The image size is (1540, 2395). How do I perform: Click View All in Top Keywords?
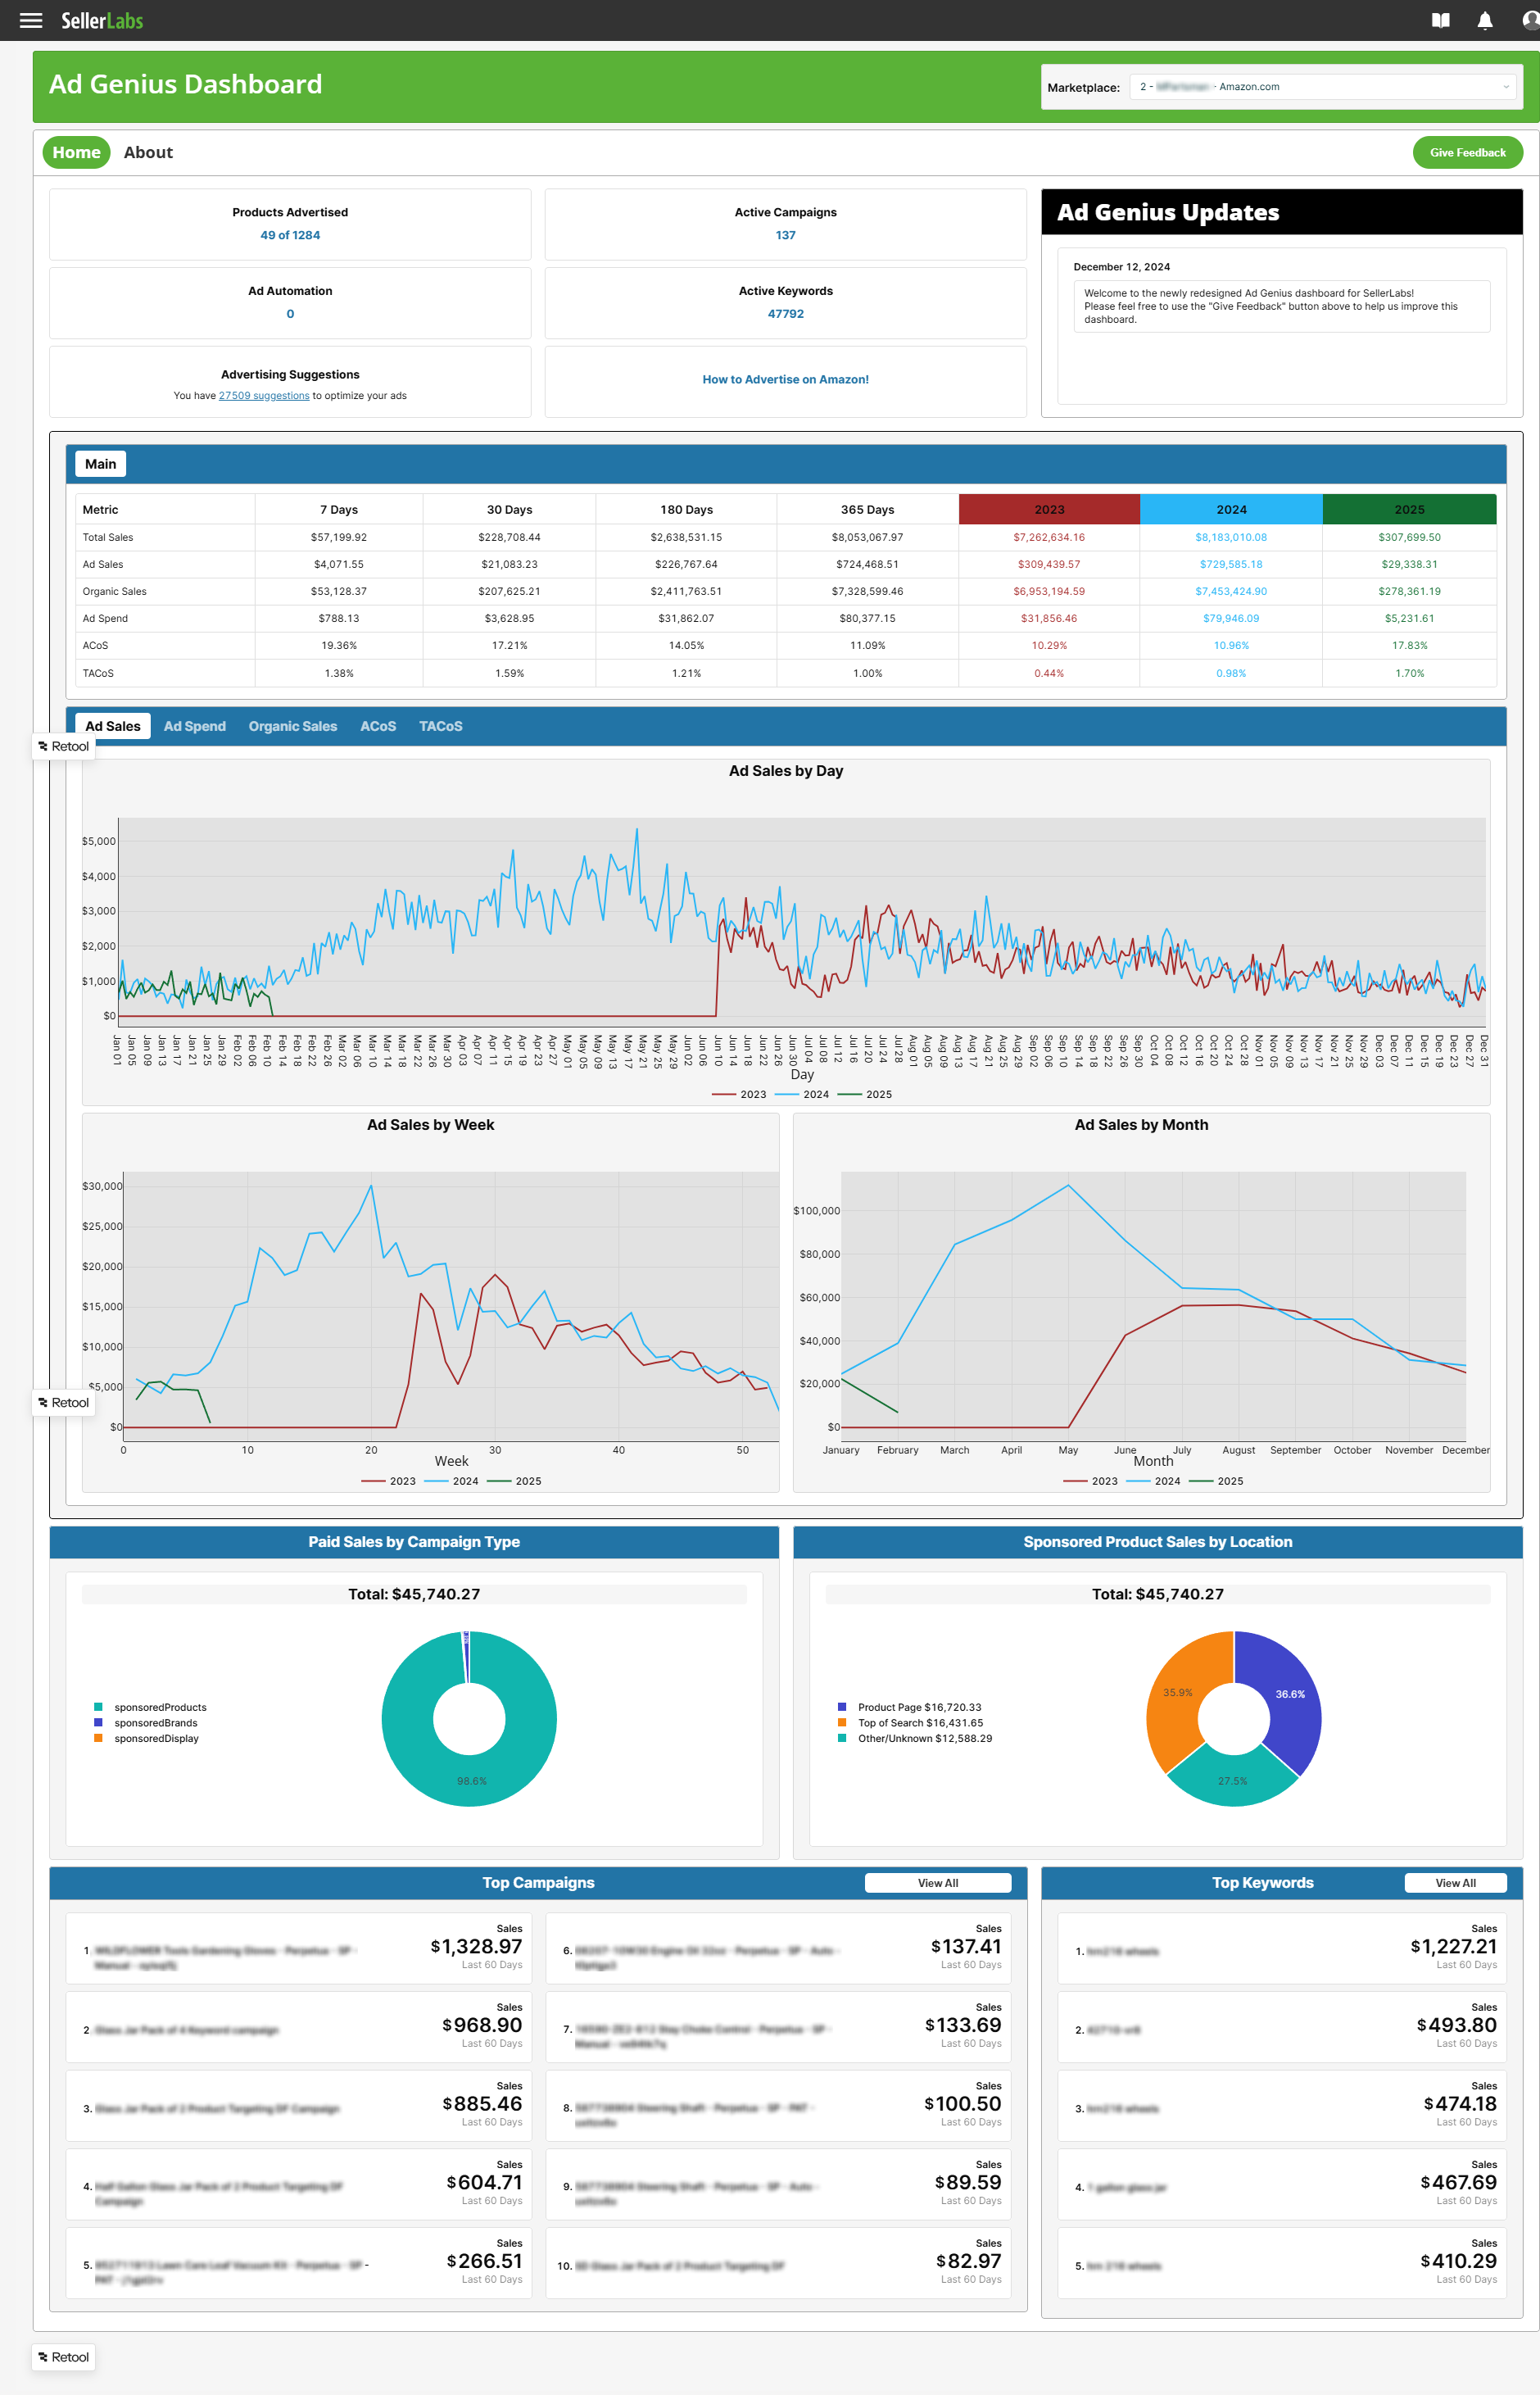pos(1455,1882)
